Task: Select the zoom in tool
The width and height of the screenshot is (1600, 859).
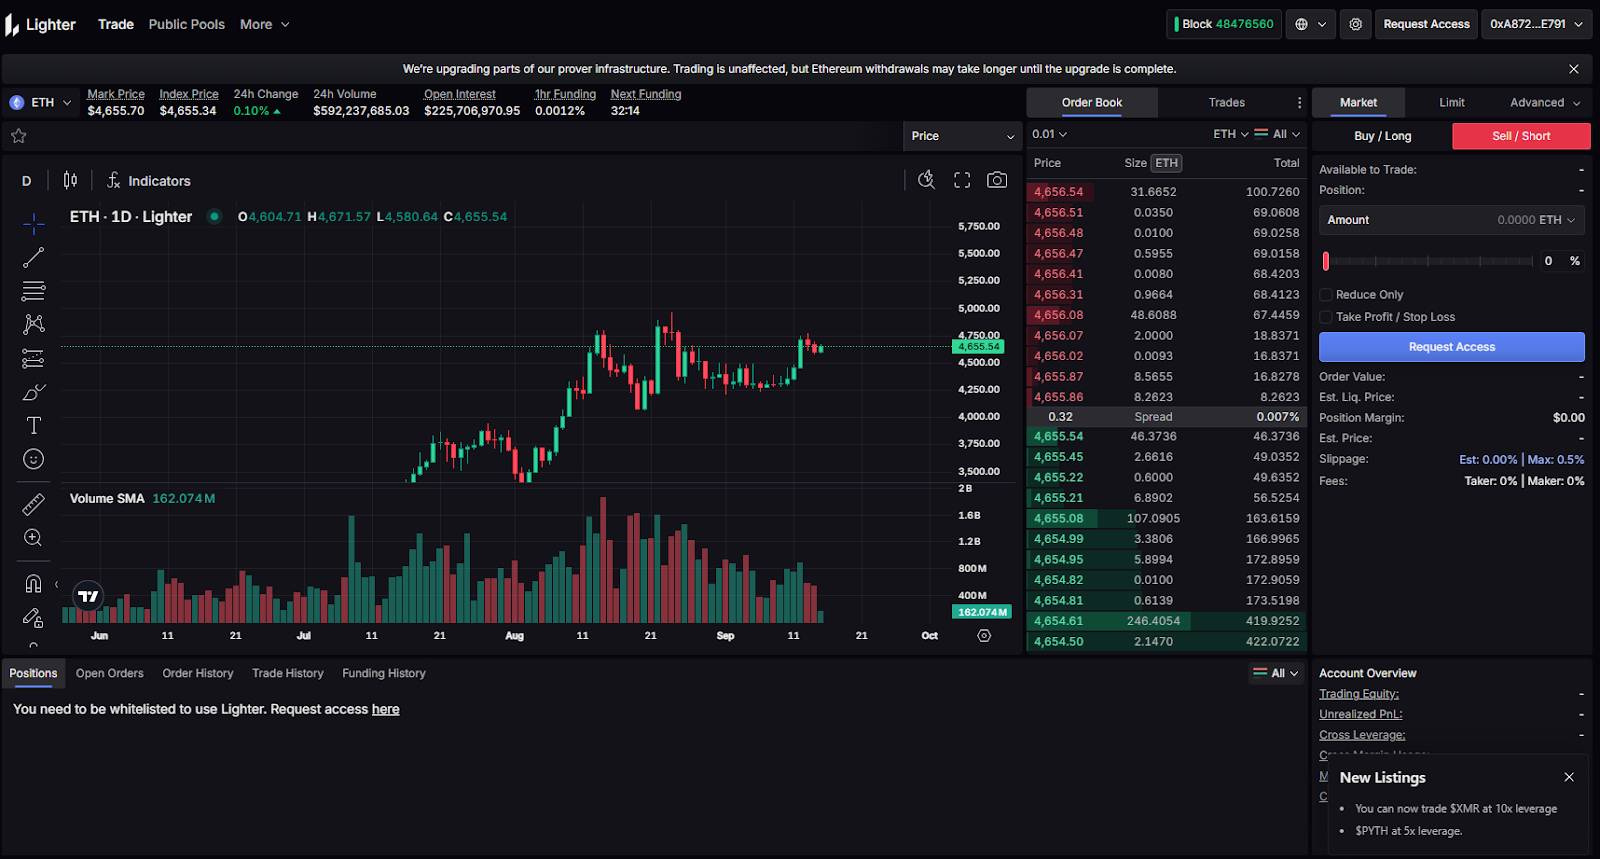Action: (33, 538)
